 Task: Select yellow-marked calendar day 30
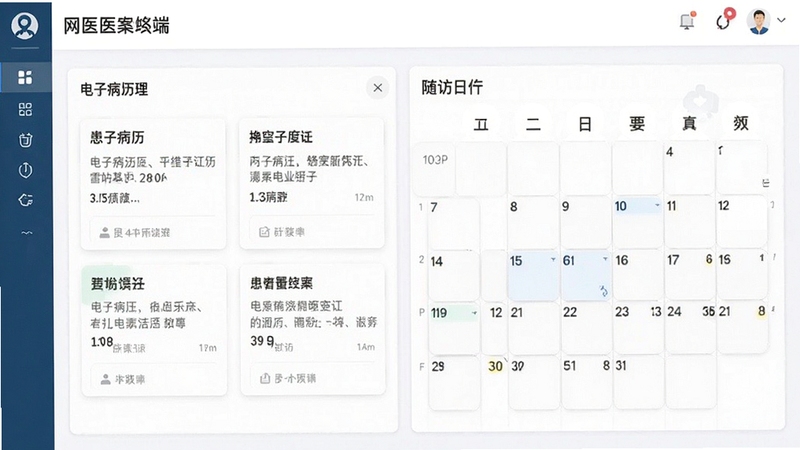click(495, 366)
